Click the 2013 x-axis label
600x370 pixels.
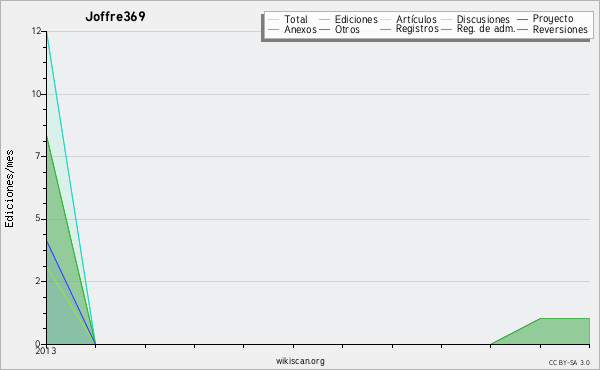coord(46,351)
